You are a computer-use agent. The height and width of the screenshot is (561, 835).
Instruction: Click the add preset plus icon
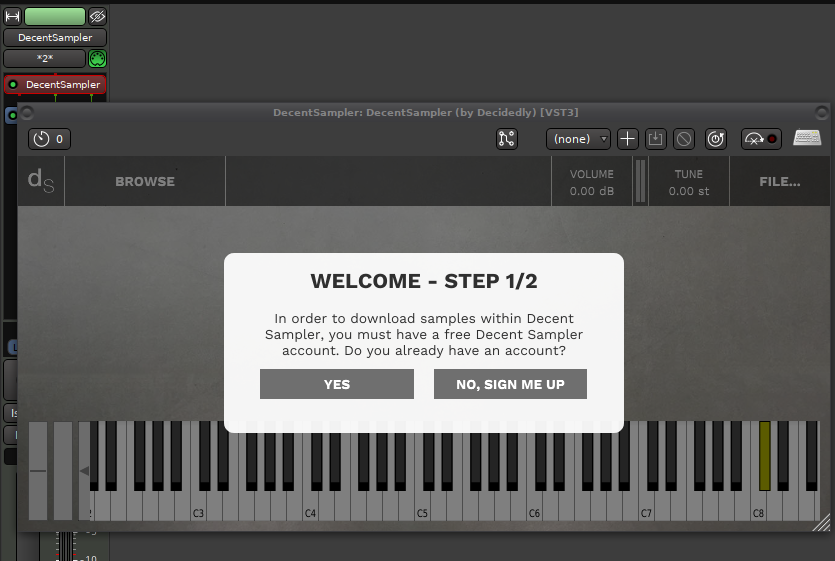(x=627, y=139)
